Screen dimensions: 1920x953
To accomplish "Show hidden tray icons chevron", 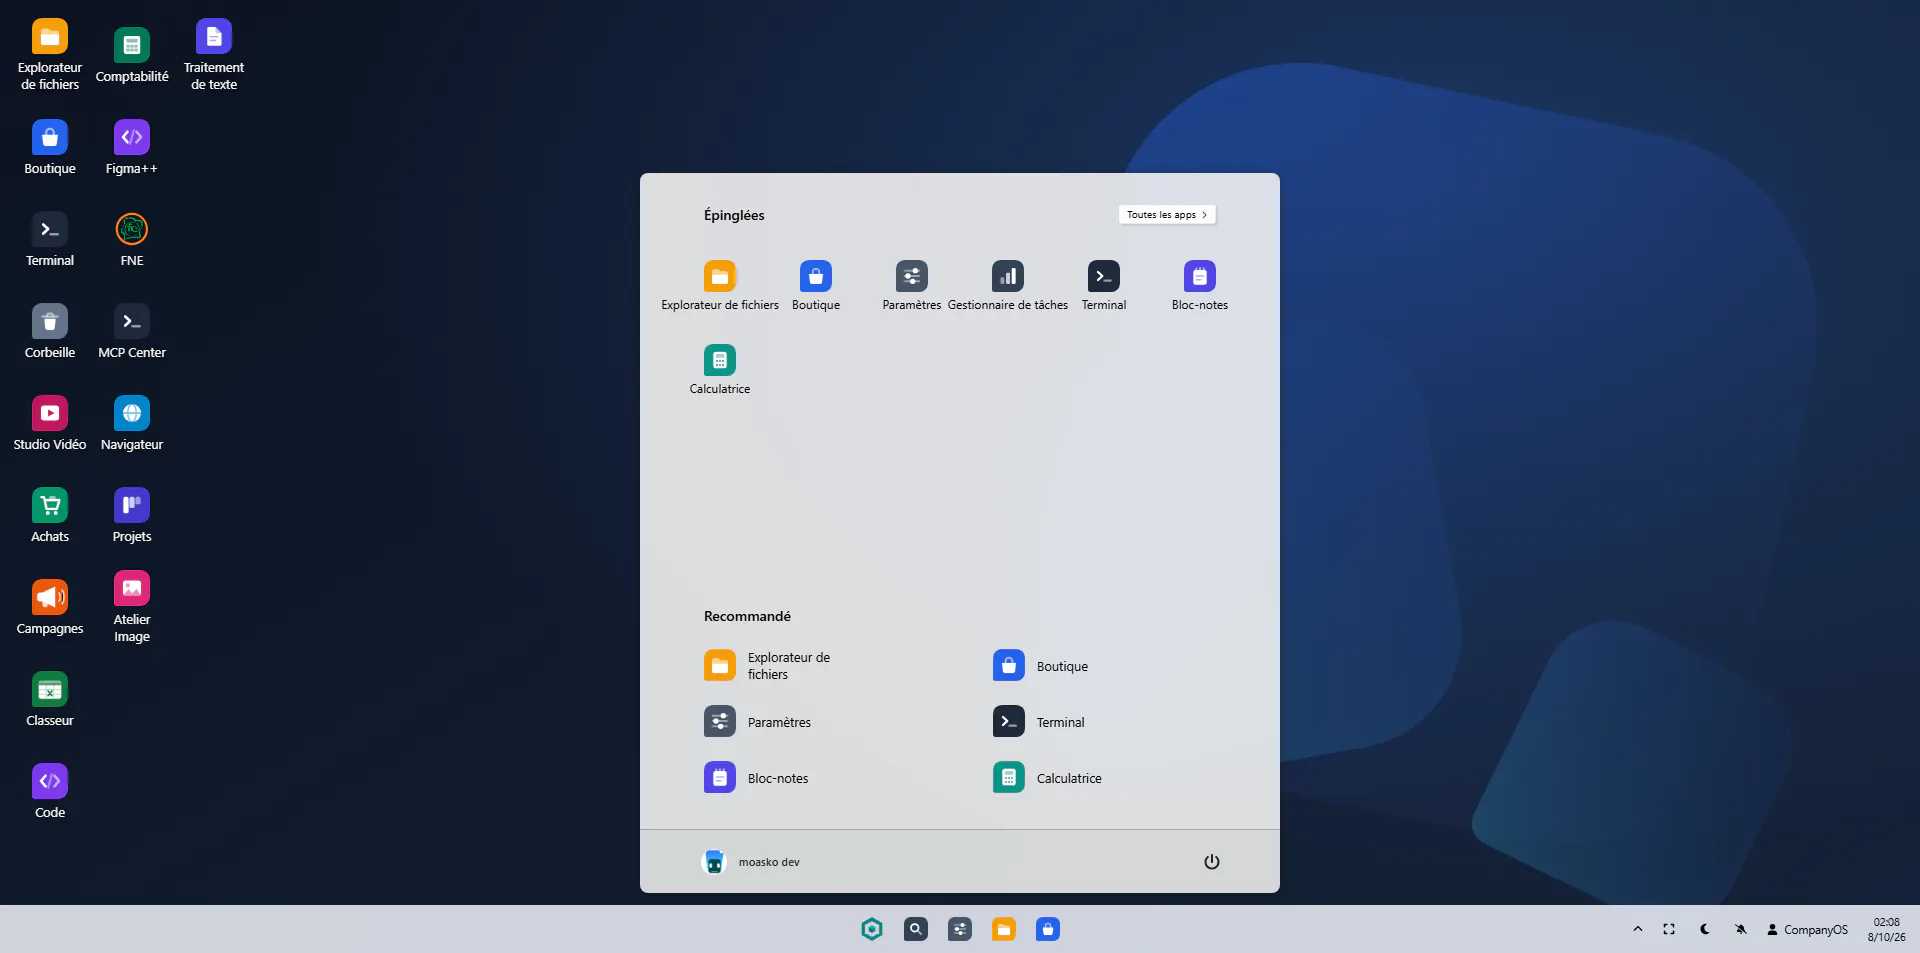I will [1638, 929].
